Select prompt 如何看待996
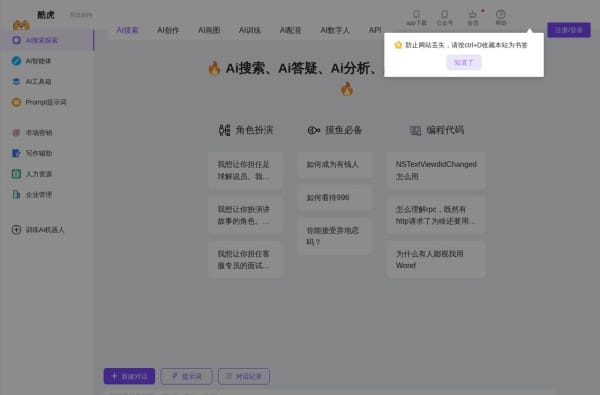Viewport: 600px width, 395px height. [x=335, y=198]
